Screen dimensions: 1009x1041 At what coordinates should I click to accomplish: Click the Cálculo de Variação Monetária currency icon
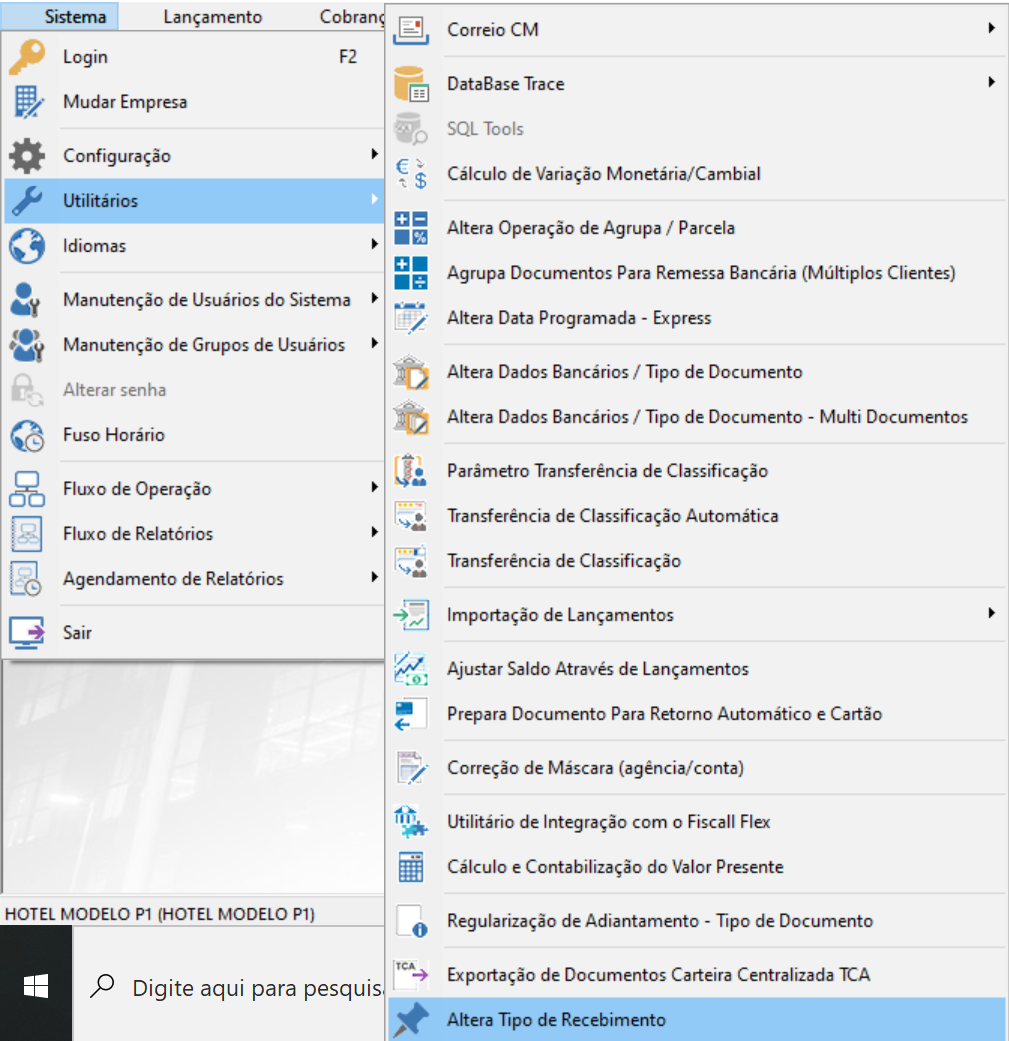coord(411,174)
